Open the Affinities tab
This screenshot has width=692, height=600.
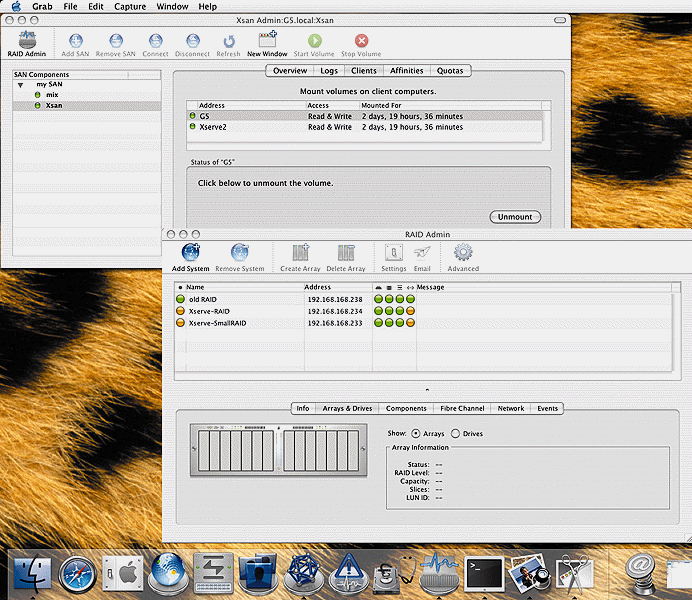point(406,71)
